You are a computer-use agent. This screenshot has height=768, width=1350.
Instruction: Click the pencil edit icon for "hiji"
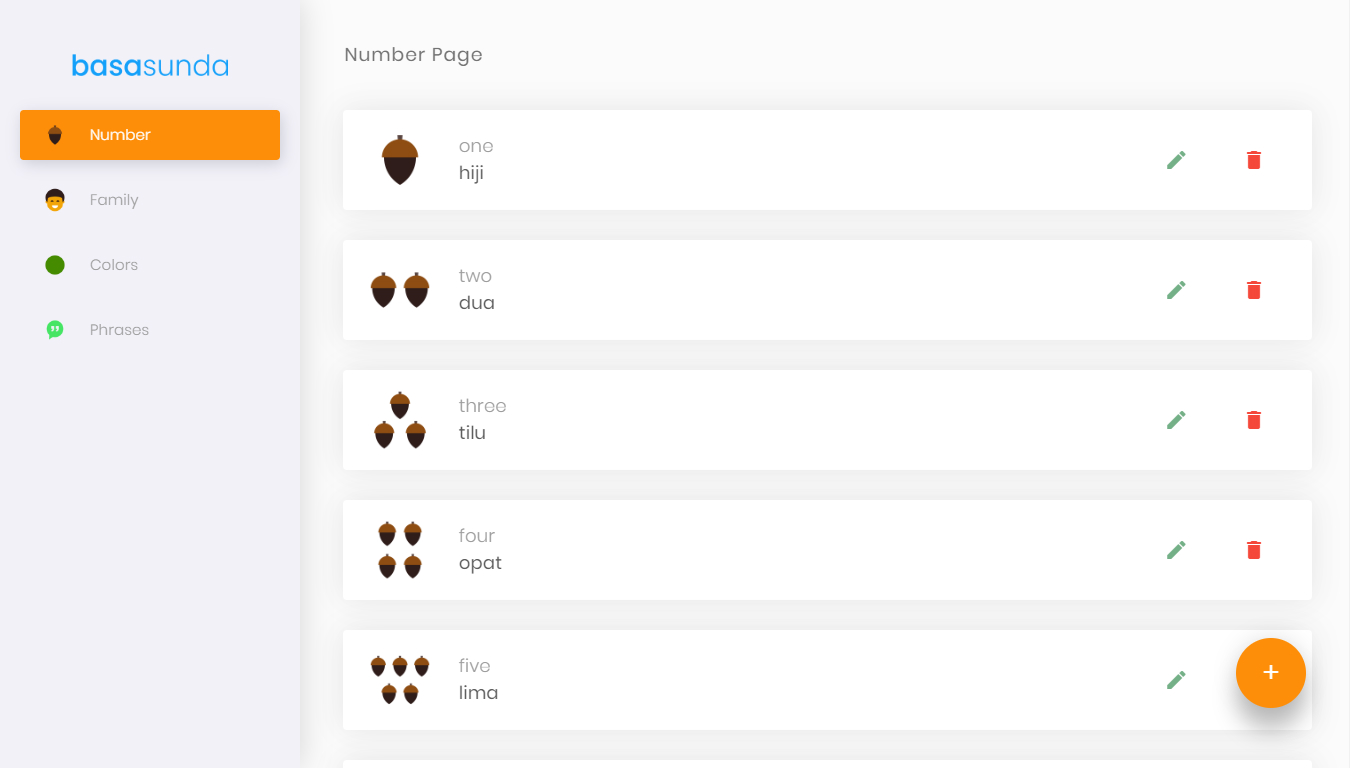[1176, 160]
